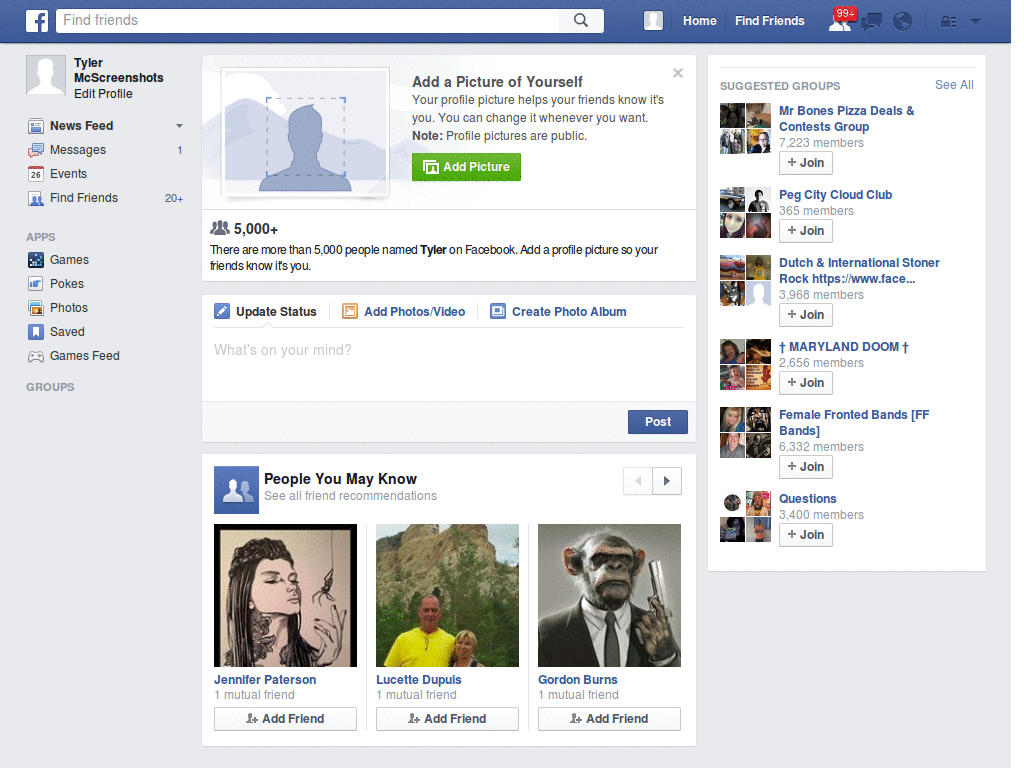This screenshot has width=1024, height=768.
Task: Open friend requests icon with 99+ badge
Action: 841,20
